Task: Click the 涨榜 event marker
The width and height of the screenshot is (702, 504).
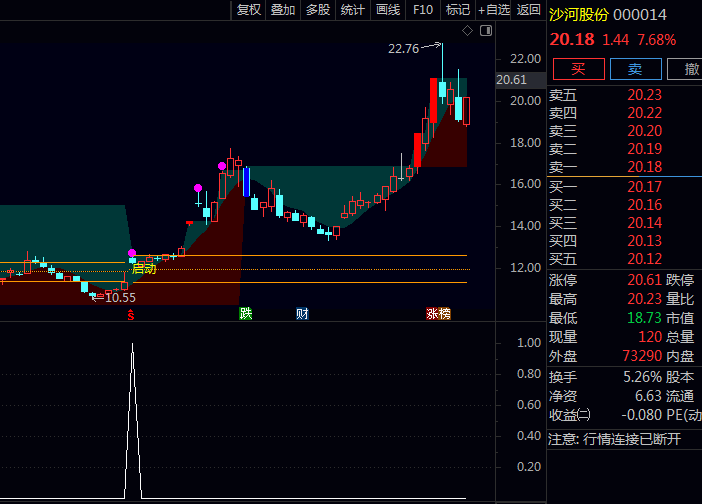Action: tap(438, 314)
